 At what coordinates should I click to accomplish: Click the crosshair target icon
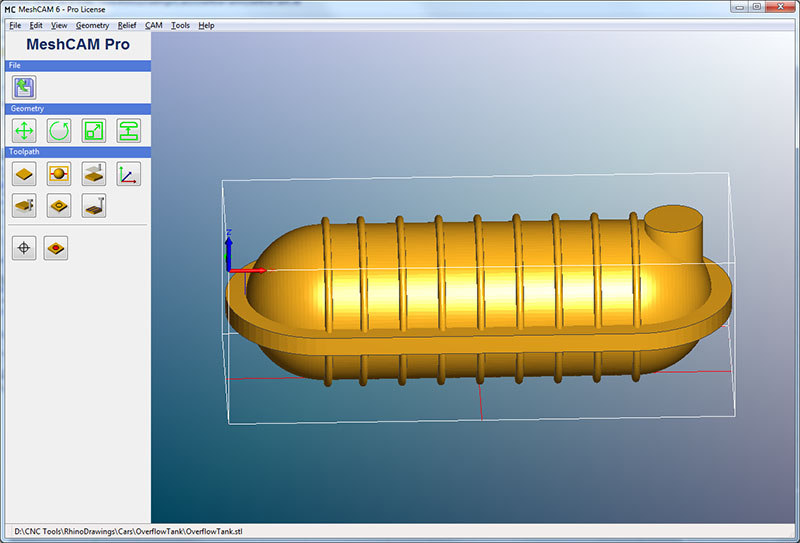click(24, 248)
